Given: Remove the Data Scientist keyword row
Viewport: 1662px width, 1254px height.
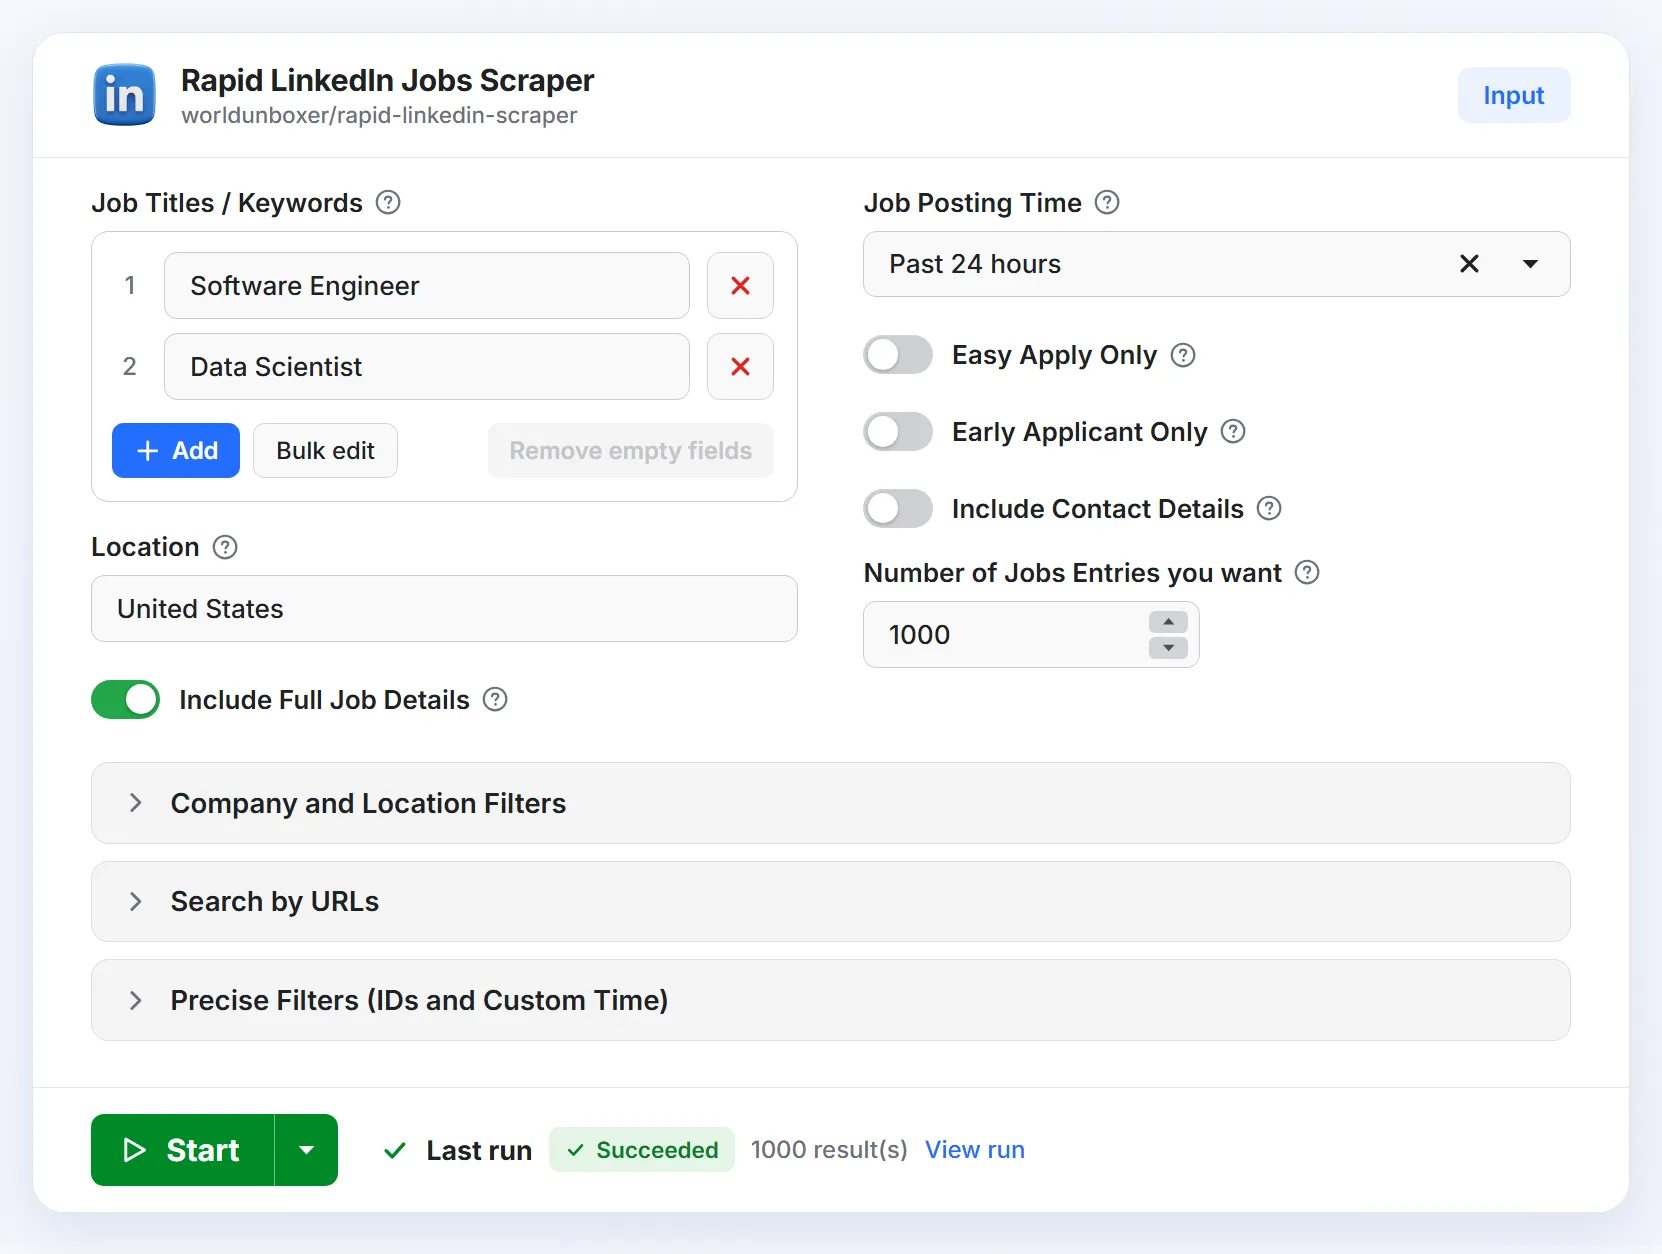Looking at the screenshot, I should tap(740, 367).
